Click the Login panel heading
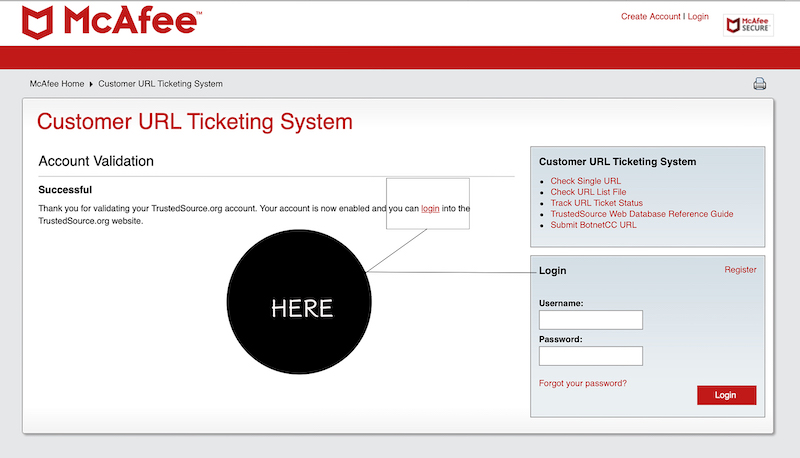Image resolution: width=800 pixels, height=458 pixels. (552, 271)
